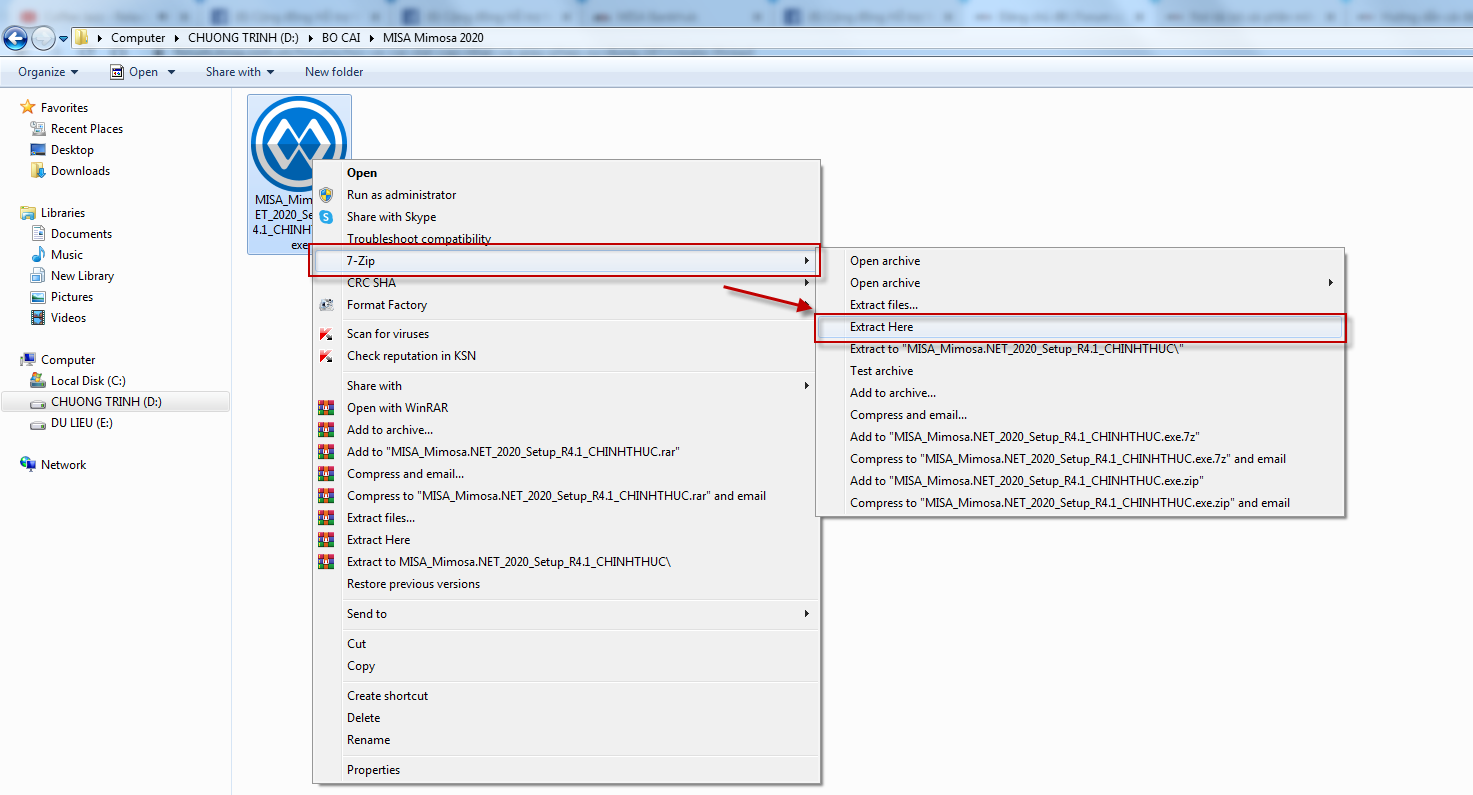This screenshot has height=795, width=1473.
Task: Click WinRAR icon beside Extract Here
Action: 326,540
